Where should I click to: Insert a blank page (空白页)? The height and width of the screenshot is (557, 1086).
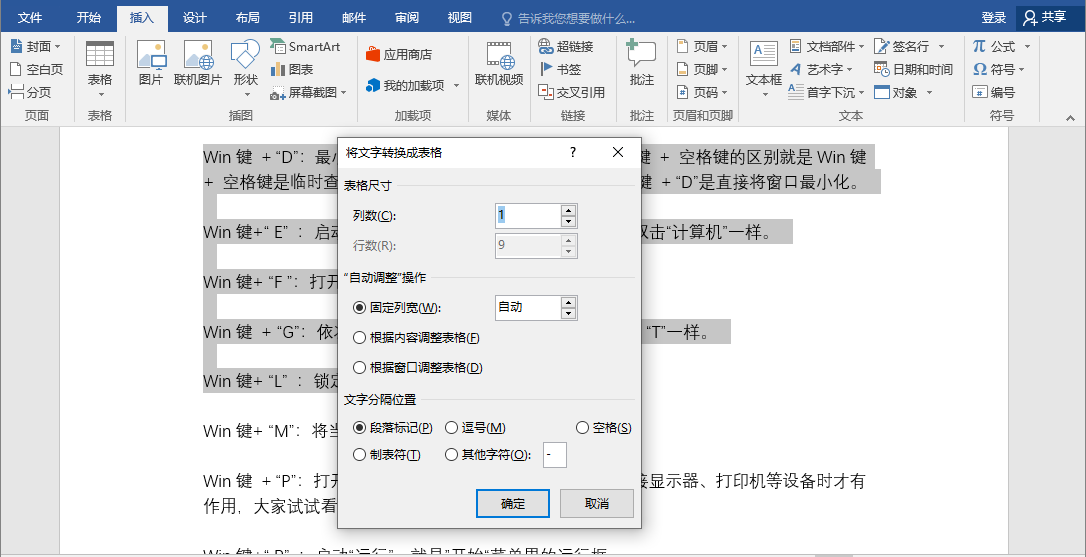[36, 69]
